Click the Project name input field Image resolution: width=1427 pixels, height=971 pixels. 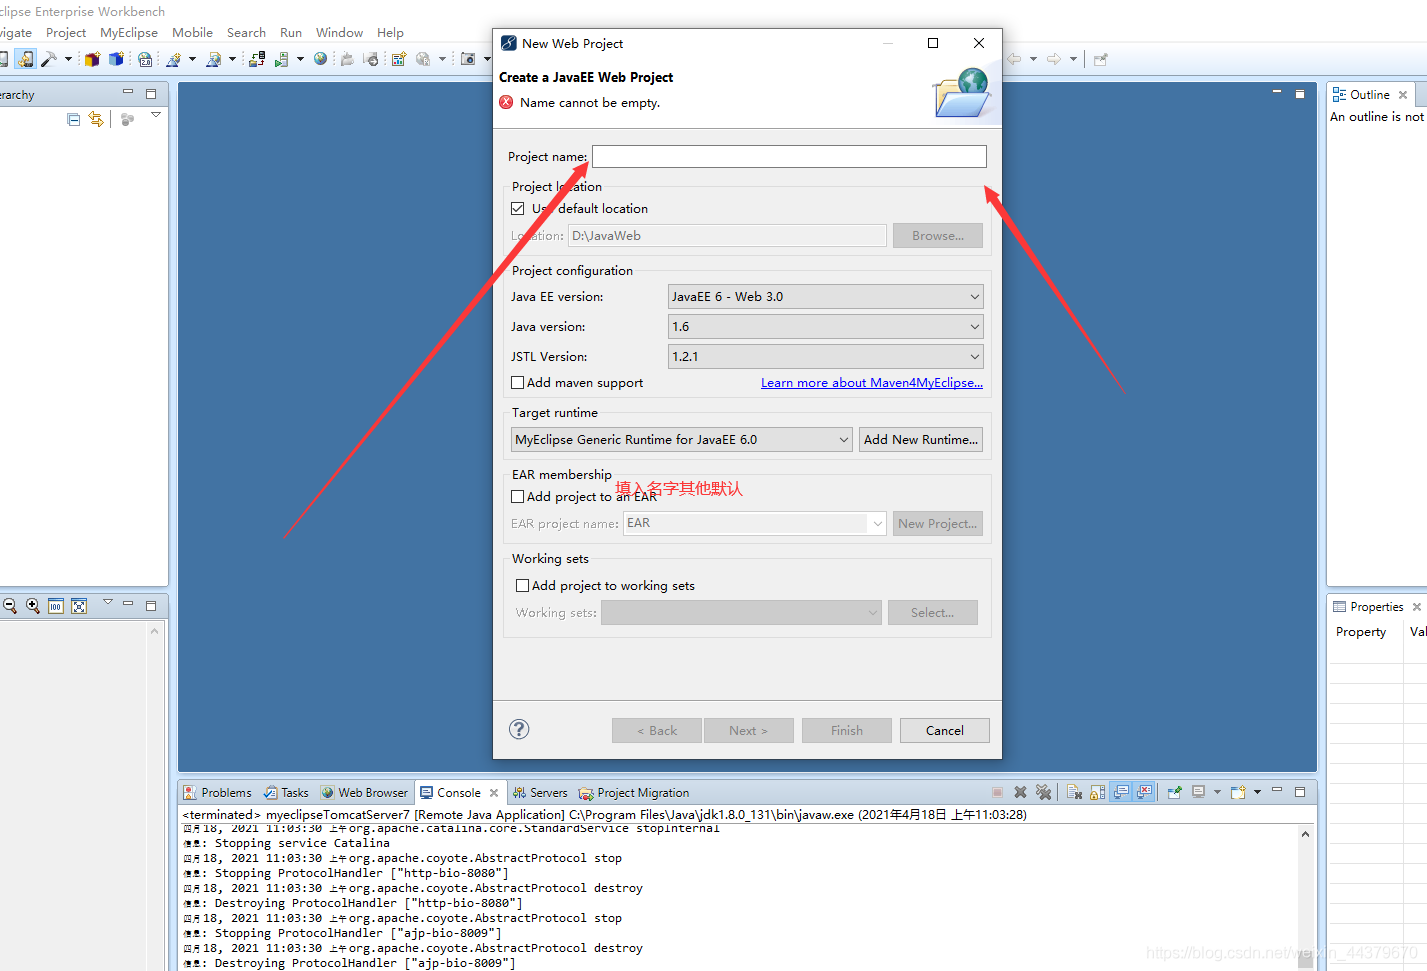pos(789,156)
